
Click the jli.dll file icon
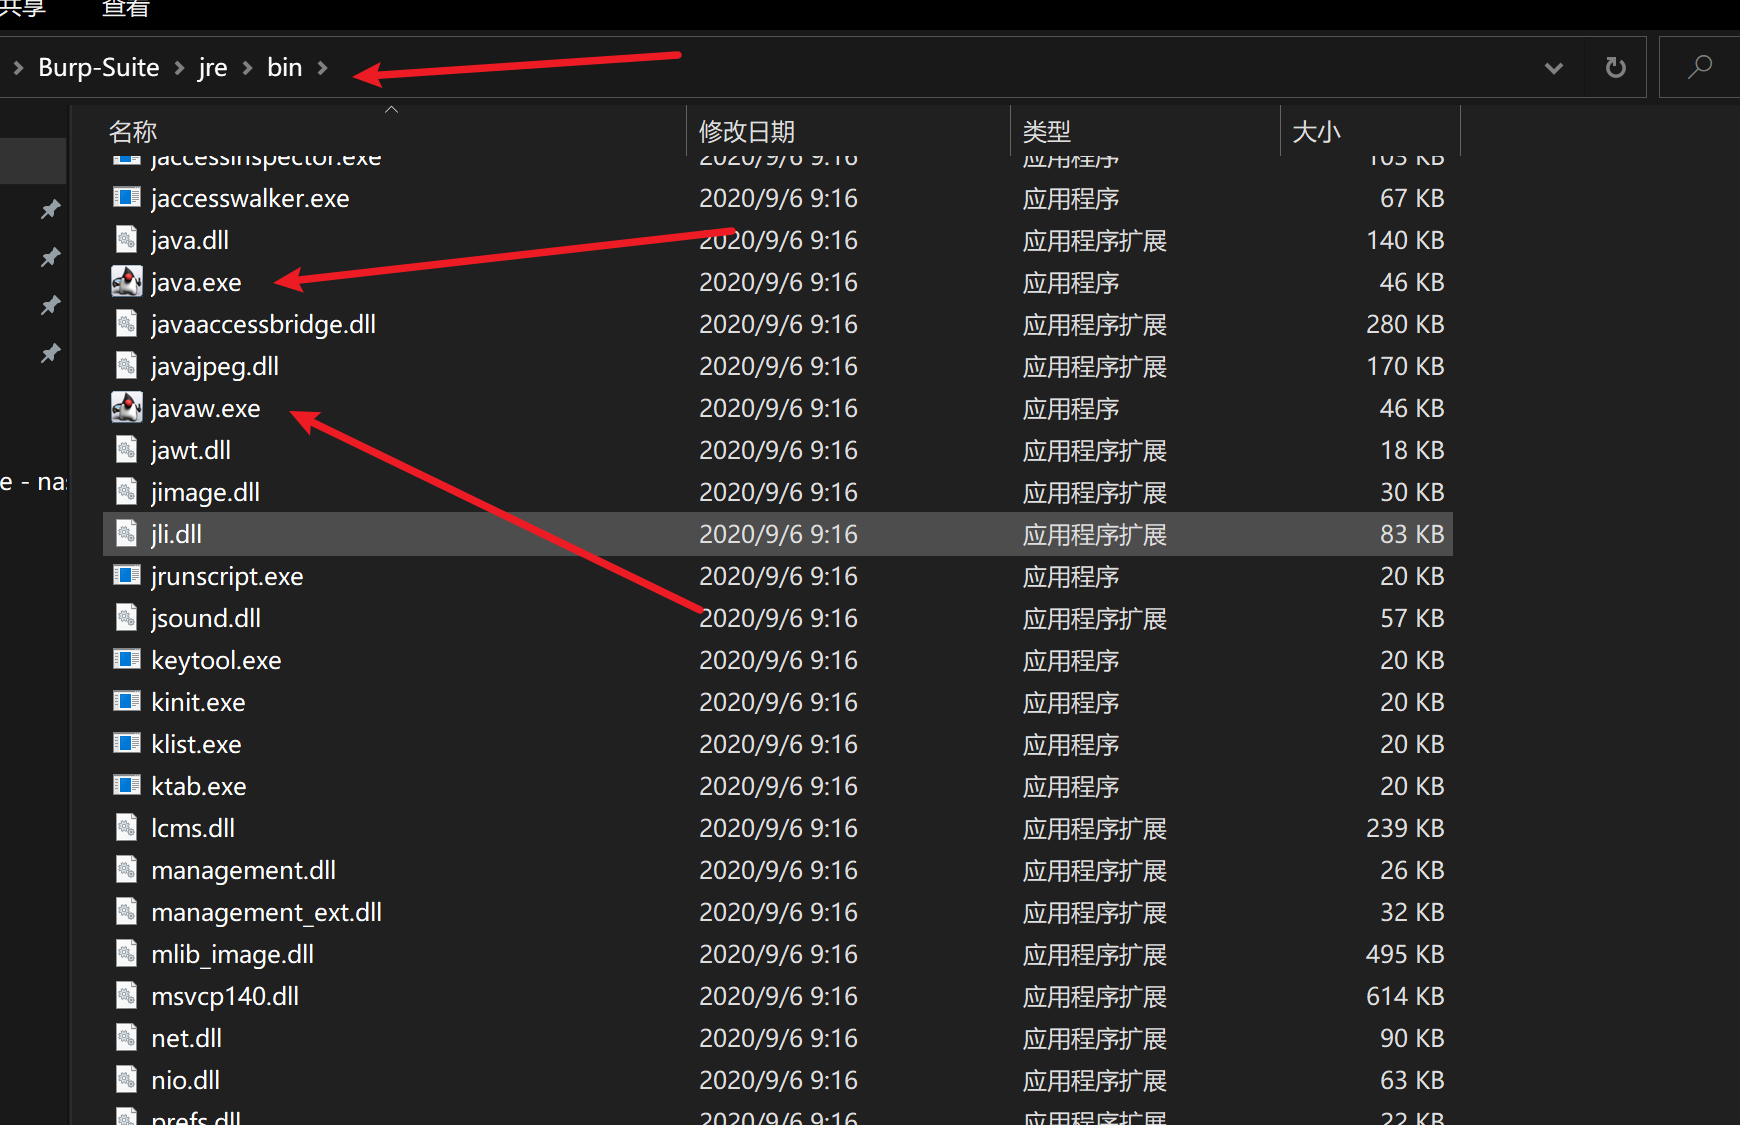pyautogui.click(x=127, y=534)
